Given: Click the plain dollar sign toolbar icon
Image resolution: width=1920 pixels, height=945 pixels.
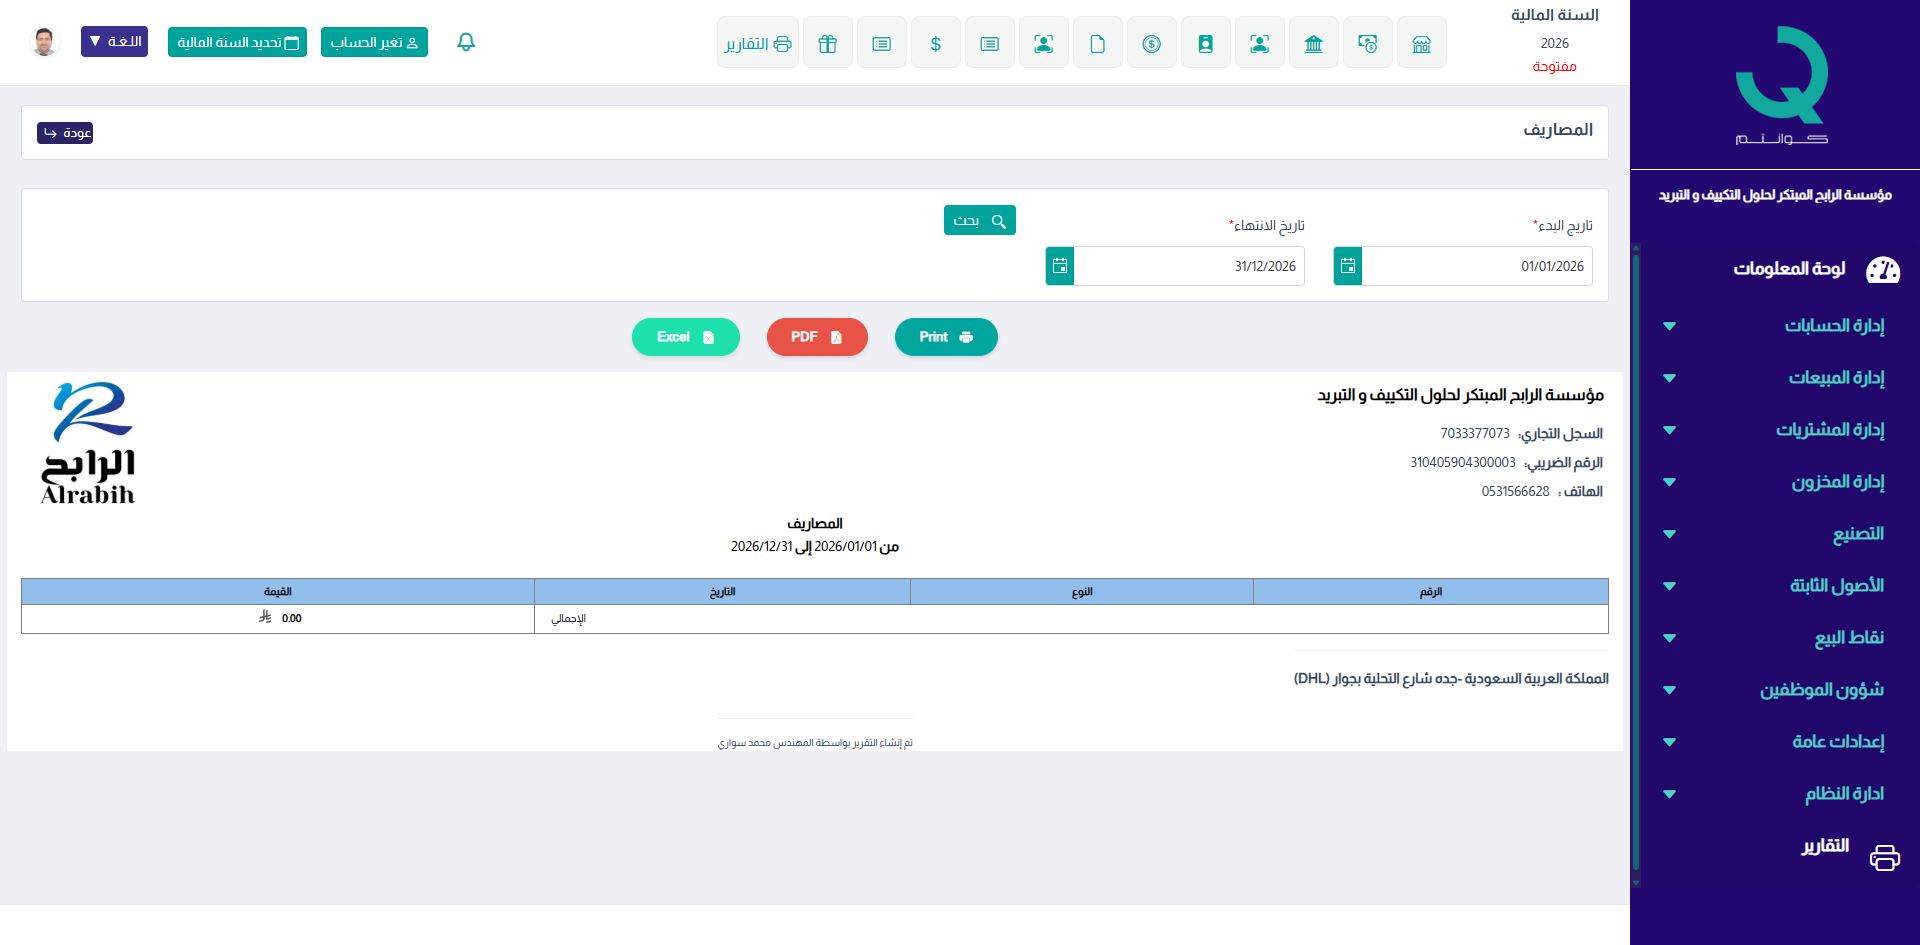Looking at the screenshot, I should click(935, 43).
